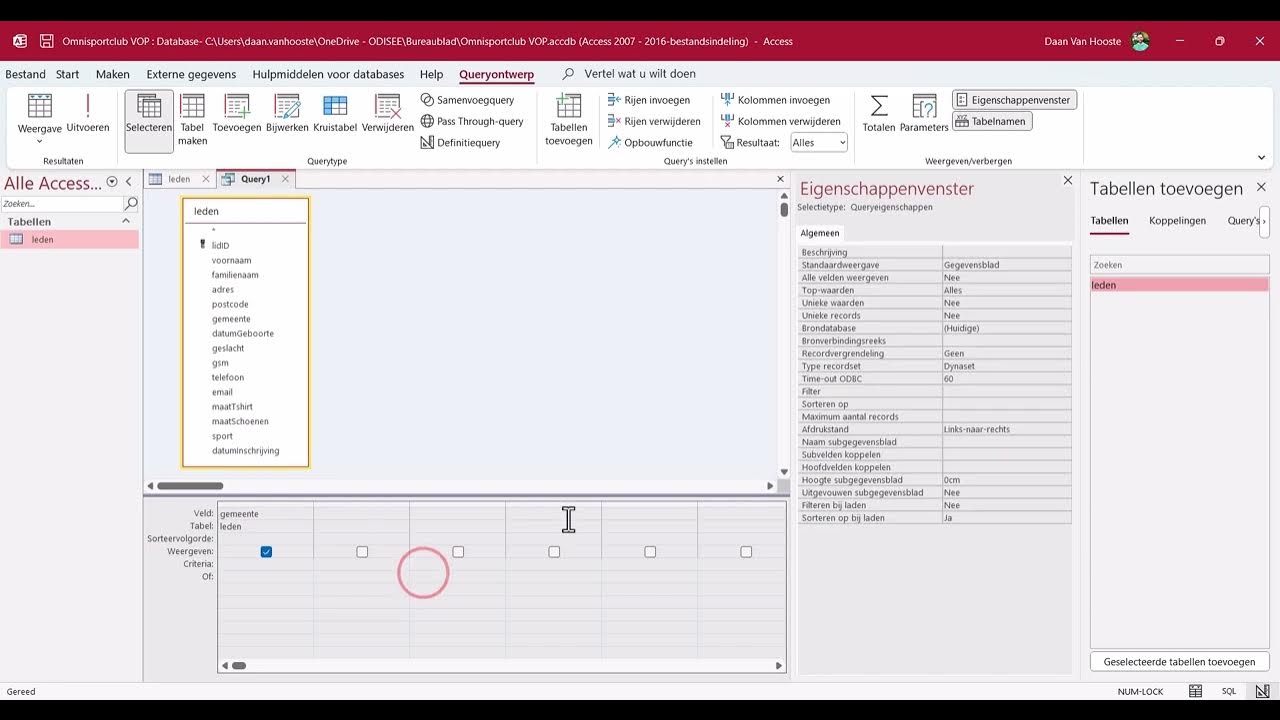The height and width of the screenshot is (720, 1280).
Task: Select the familienaam field in leden
Action: pos(235,275)
